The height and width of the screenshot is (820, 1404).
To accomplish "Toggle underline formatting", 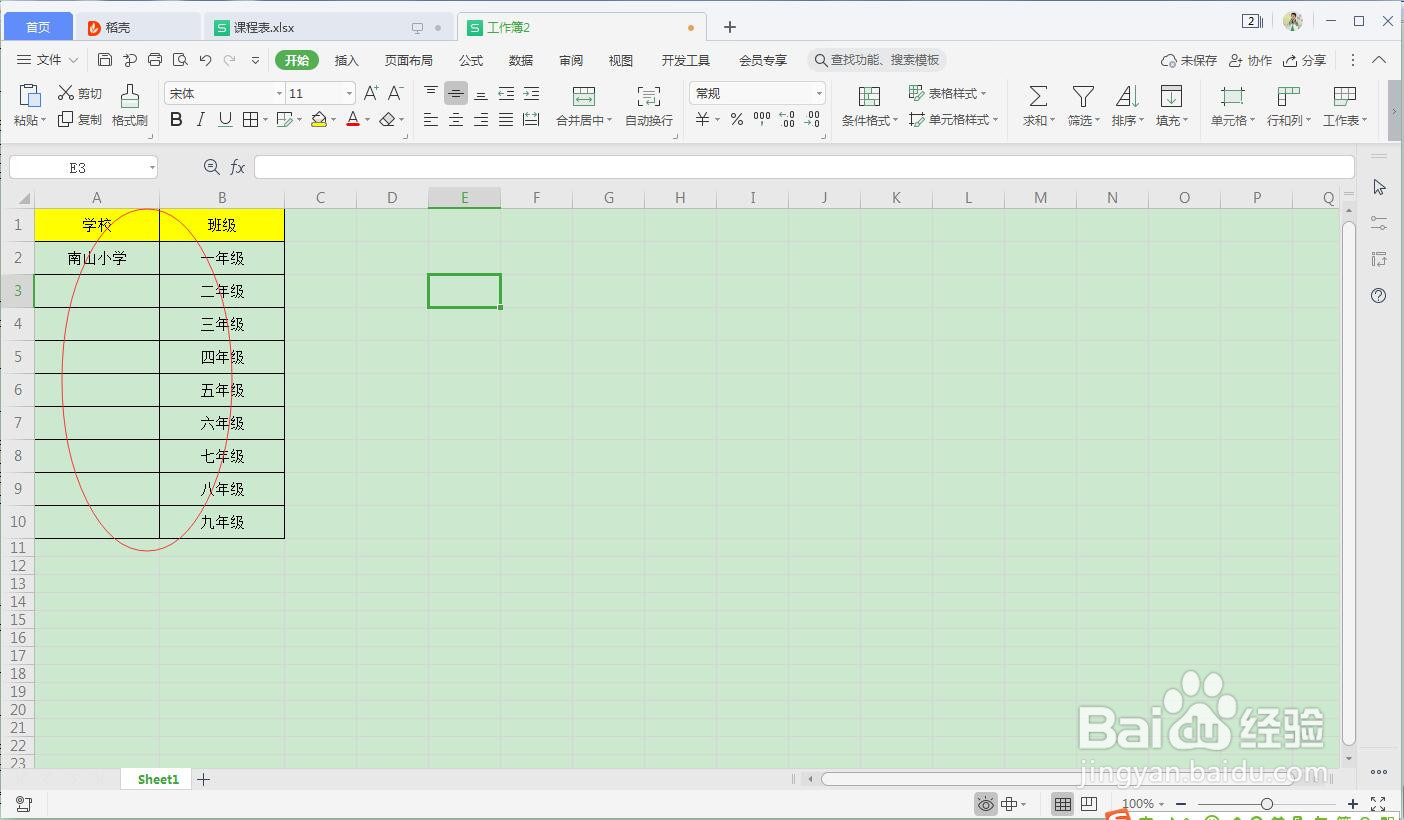I will tap(225, 120).
